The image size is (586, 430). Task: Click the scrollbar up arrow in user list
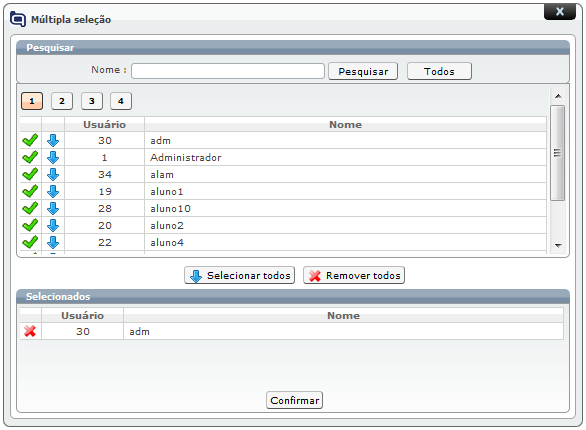point(558,96)
